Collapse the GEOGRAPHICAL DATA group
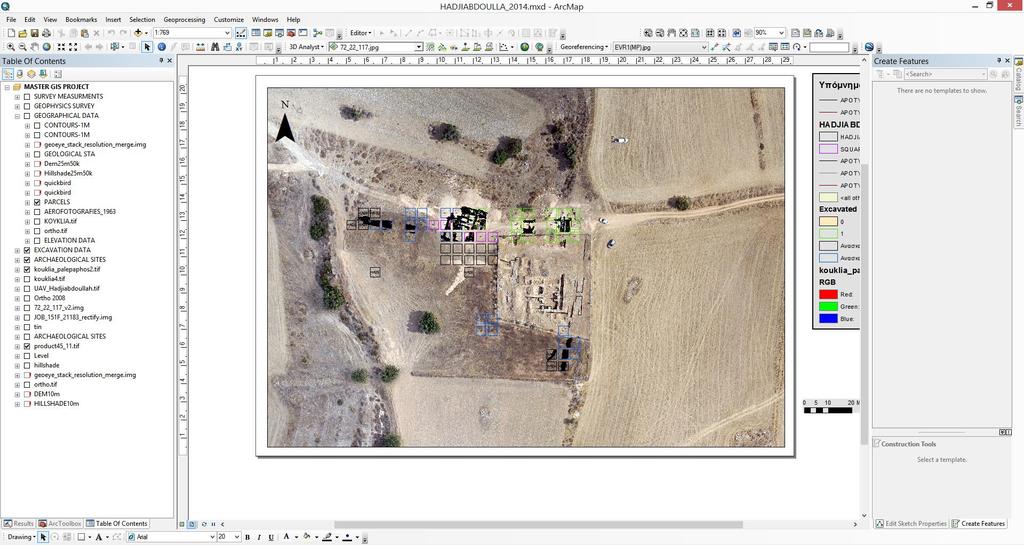 tap(17, 116)
